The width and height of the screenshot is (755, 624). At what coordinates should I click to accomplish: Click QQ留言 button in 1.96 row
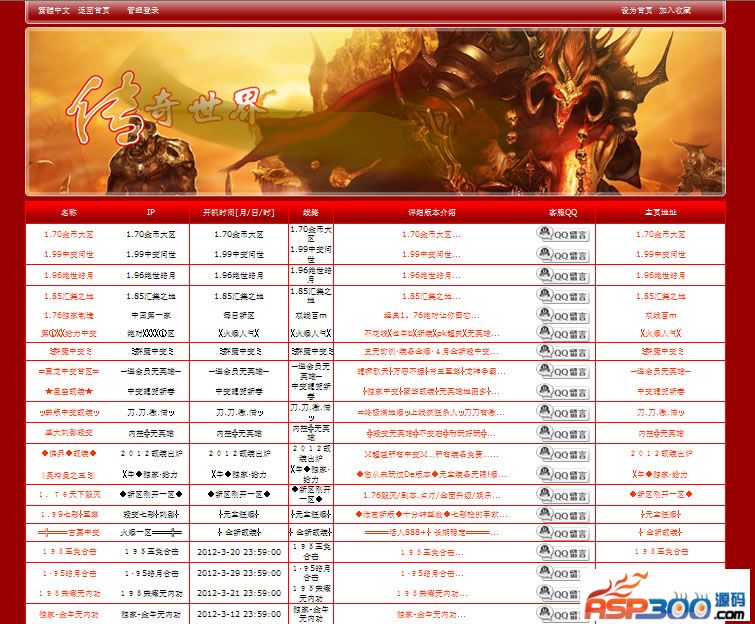click(562, 275)
